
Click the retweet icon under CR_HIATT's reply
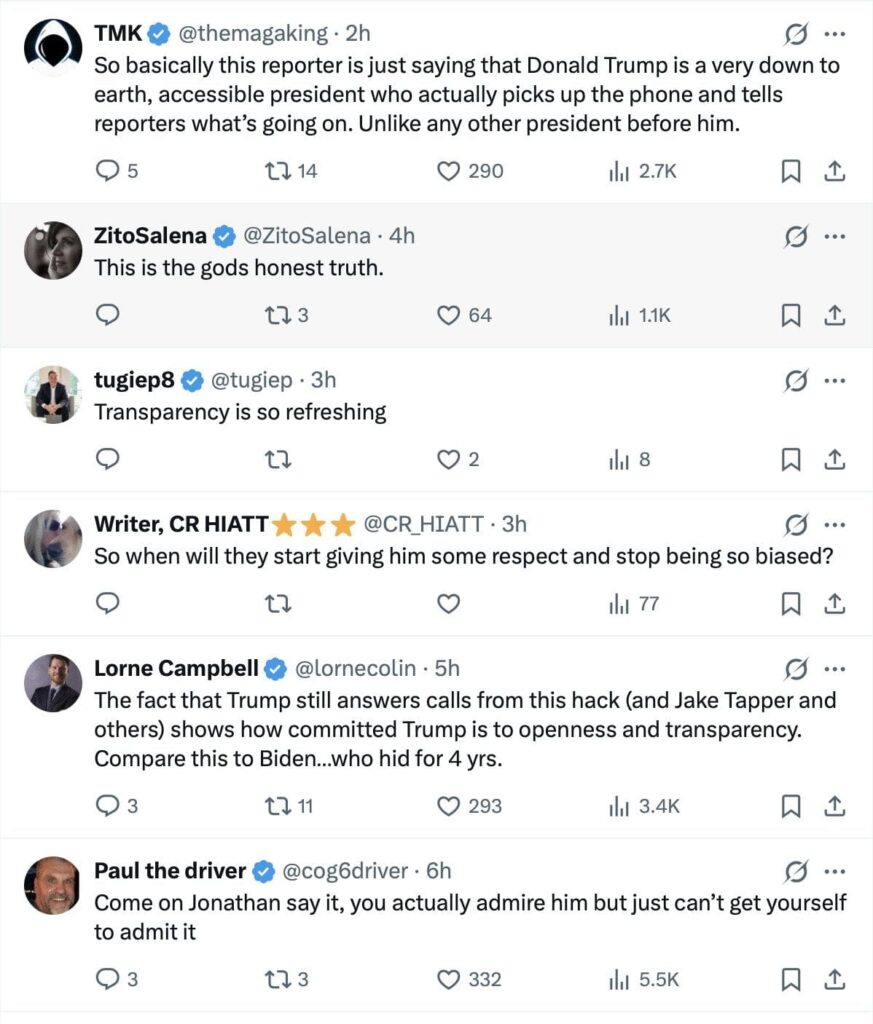(x=276, y=604)
